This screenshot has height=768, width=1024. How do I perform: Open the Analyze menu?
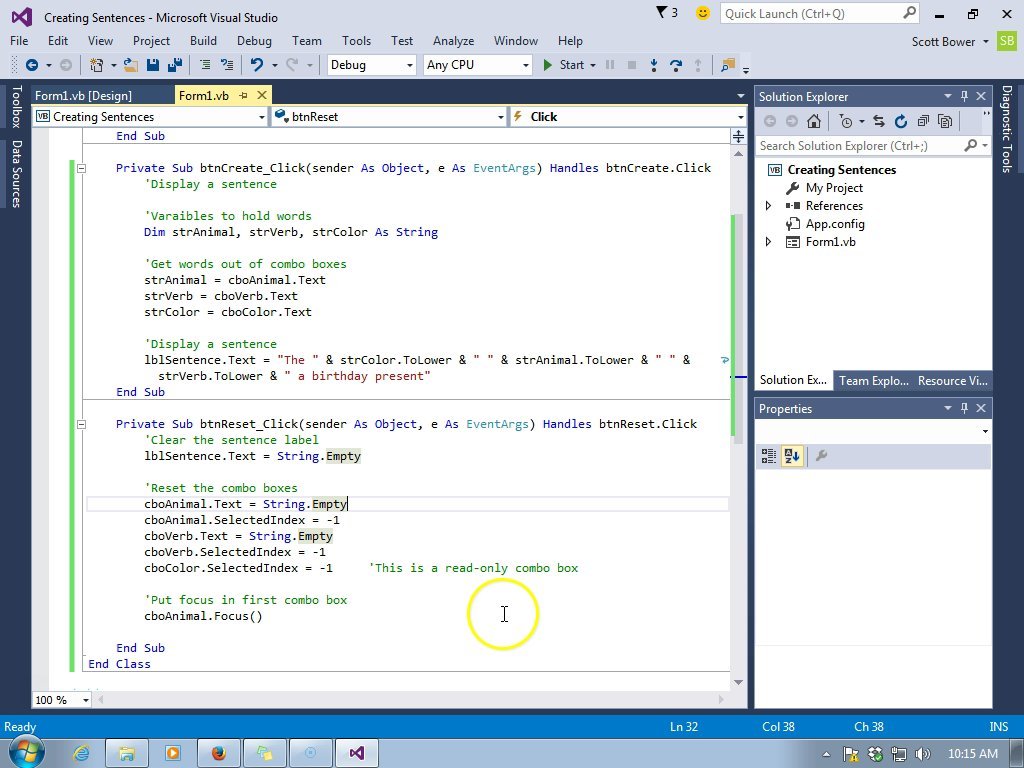(453, 41)
